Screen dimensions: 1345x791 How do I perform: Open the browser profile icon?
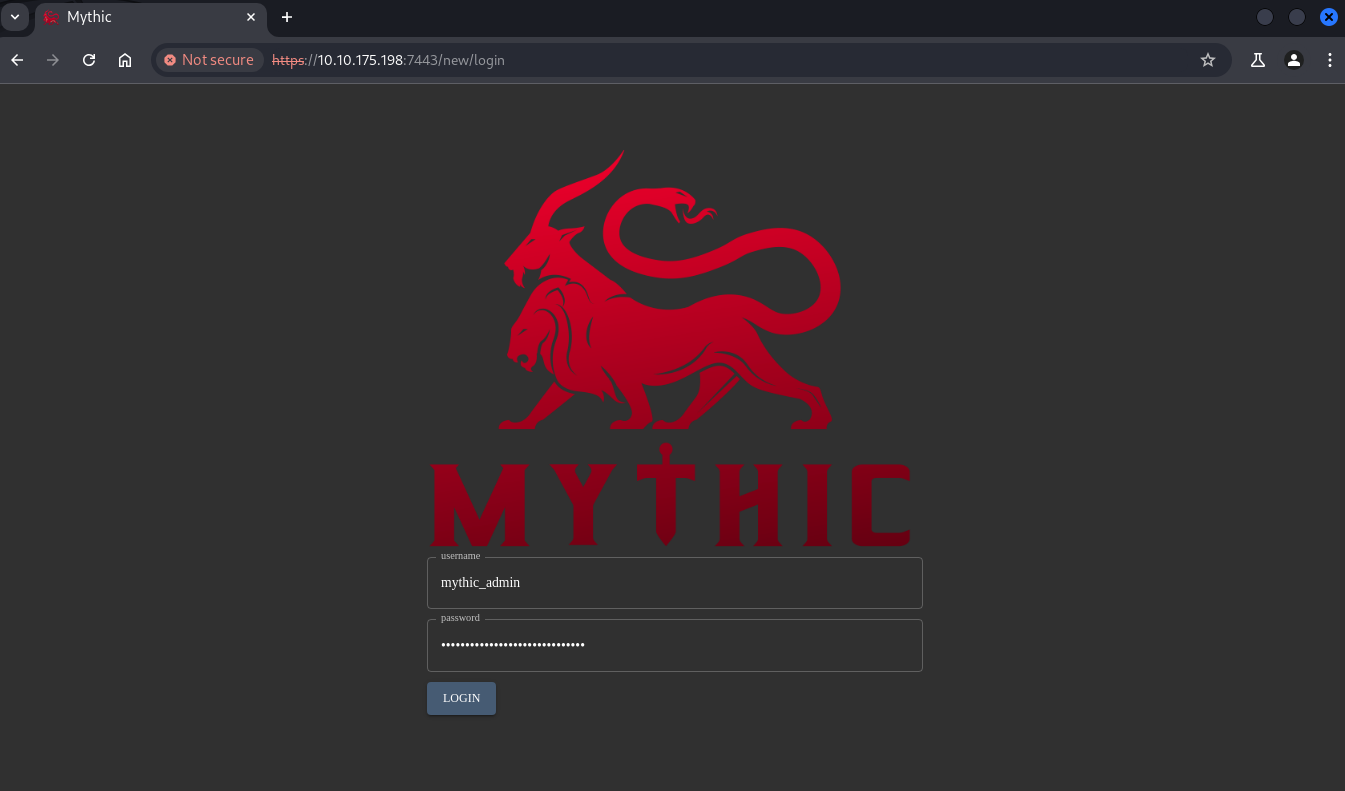click(1294, 60)
